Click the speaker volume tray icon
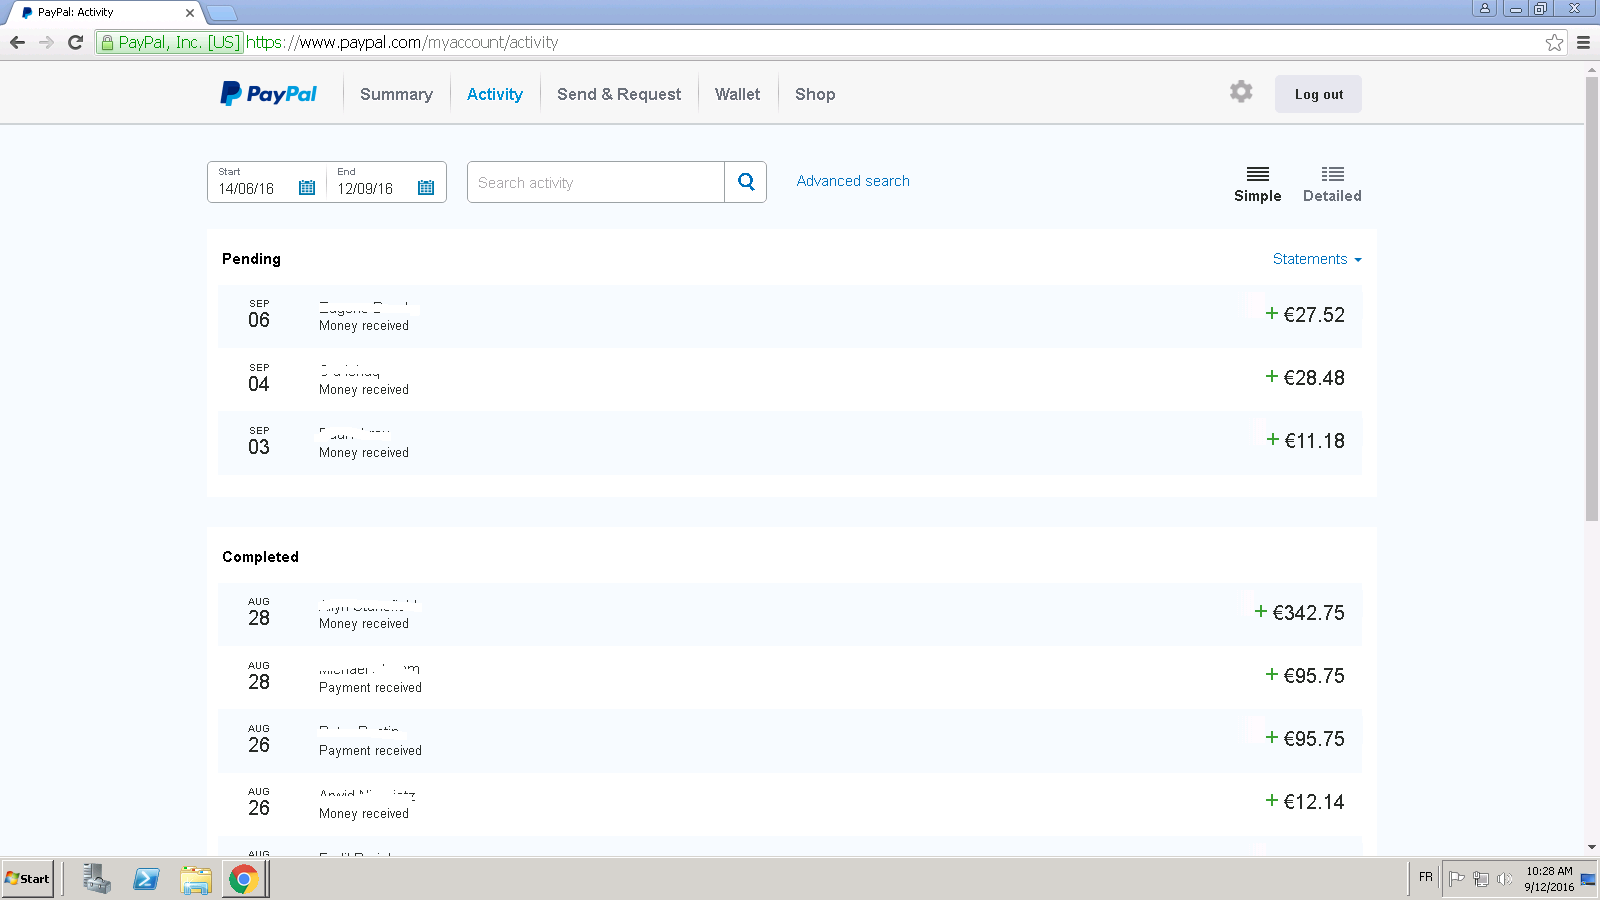This screenshot has width=1600, height=900. (1504, 878)
